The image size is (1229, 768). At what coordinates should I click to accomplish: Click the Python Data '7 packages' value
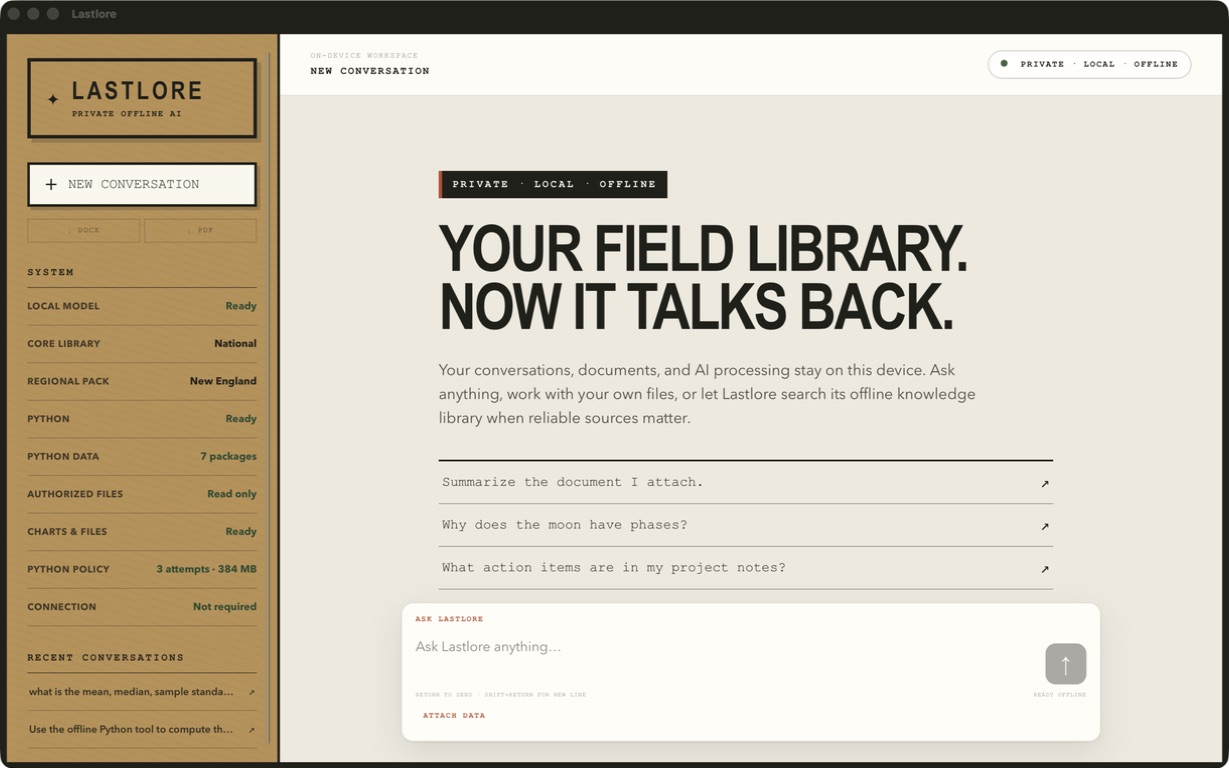[x=228, y=456]
